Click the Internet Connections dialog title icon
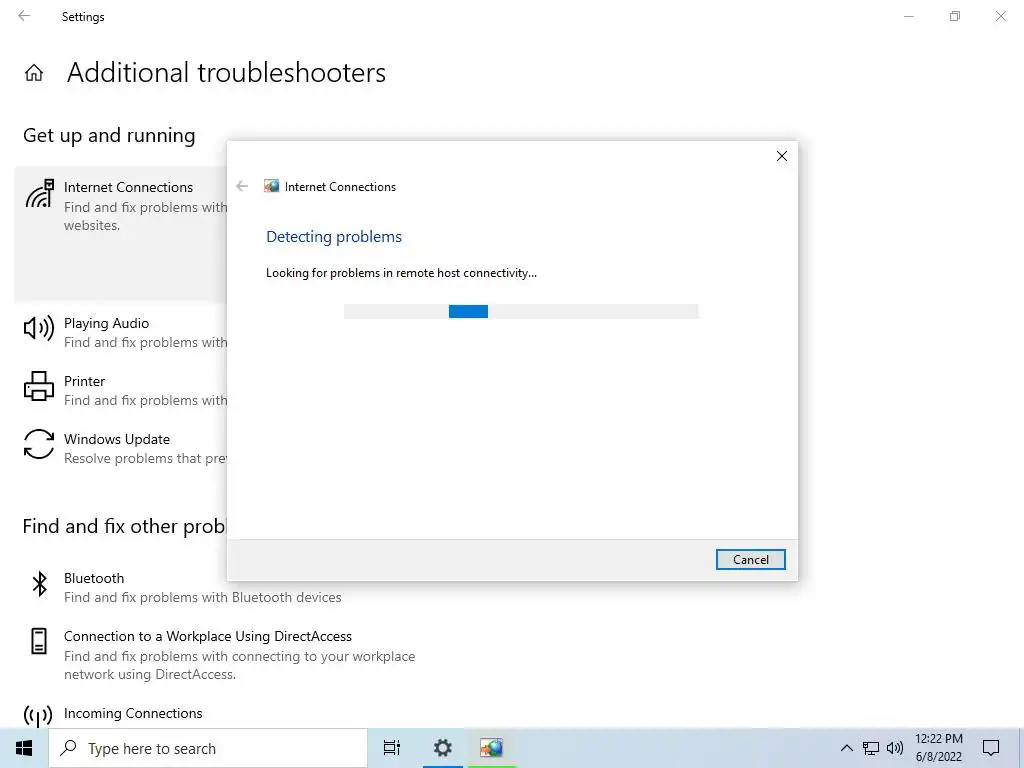The image size is (1024, 768). click(271, 186)
